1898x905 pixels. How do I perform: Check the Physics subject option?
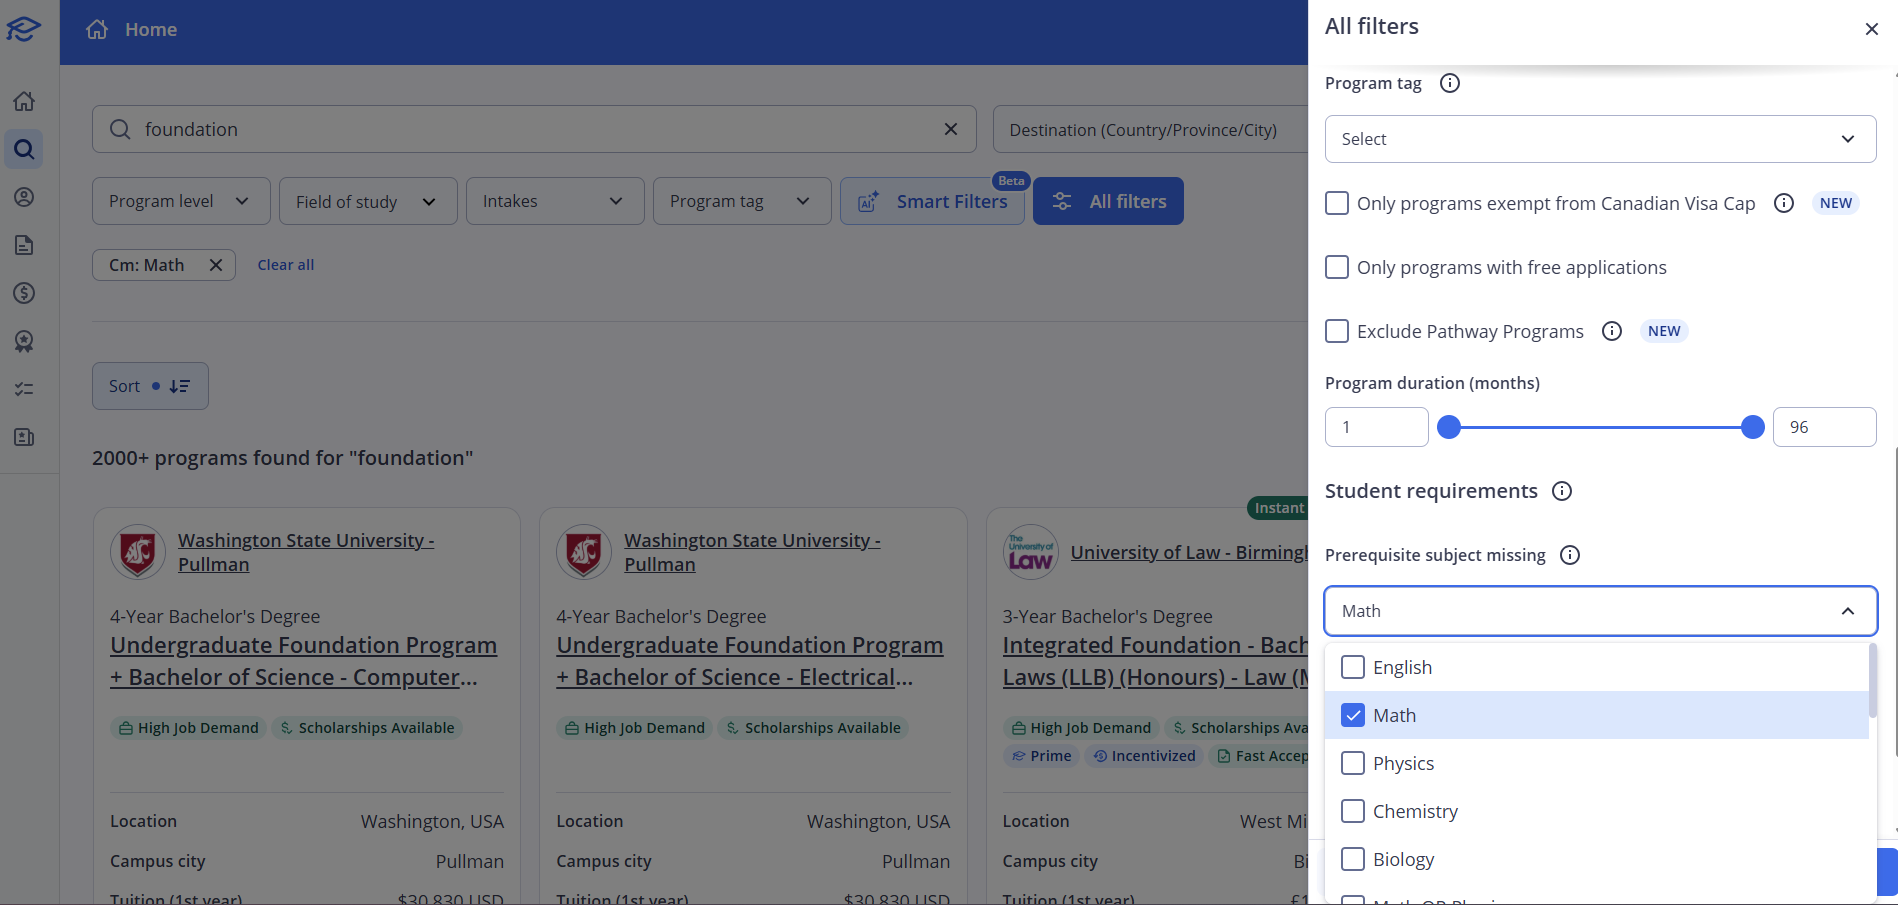1353,763
